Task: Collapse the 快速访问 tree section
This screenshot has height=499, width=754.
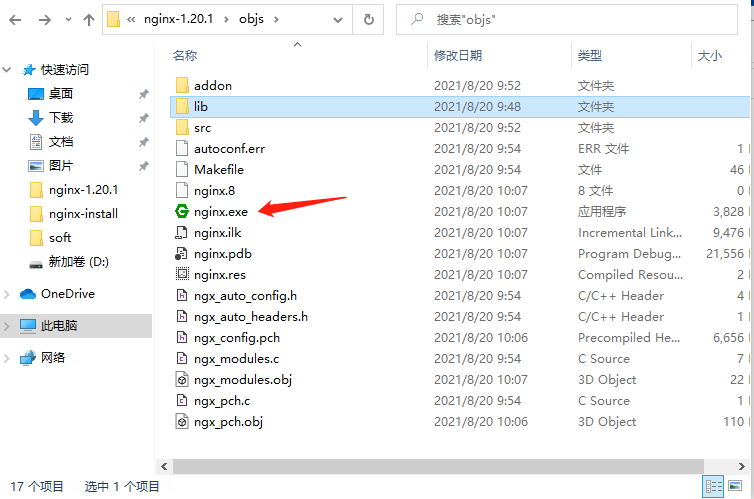Action: (7, 70)
